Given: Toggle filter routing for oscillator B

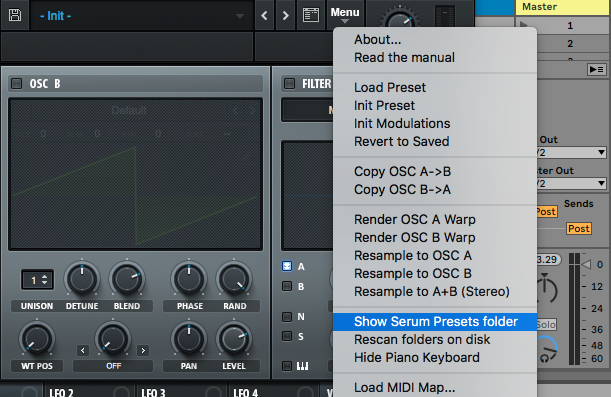Looking at the screenshot, I should 287,286.
